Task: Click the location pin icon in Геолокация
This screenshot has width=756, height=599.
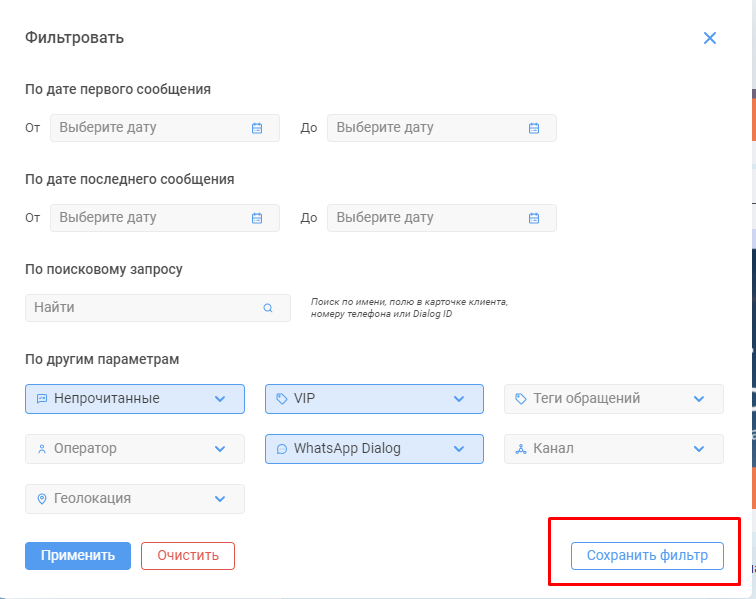Action: (42, 499)
